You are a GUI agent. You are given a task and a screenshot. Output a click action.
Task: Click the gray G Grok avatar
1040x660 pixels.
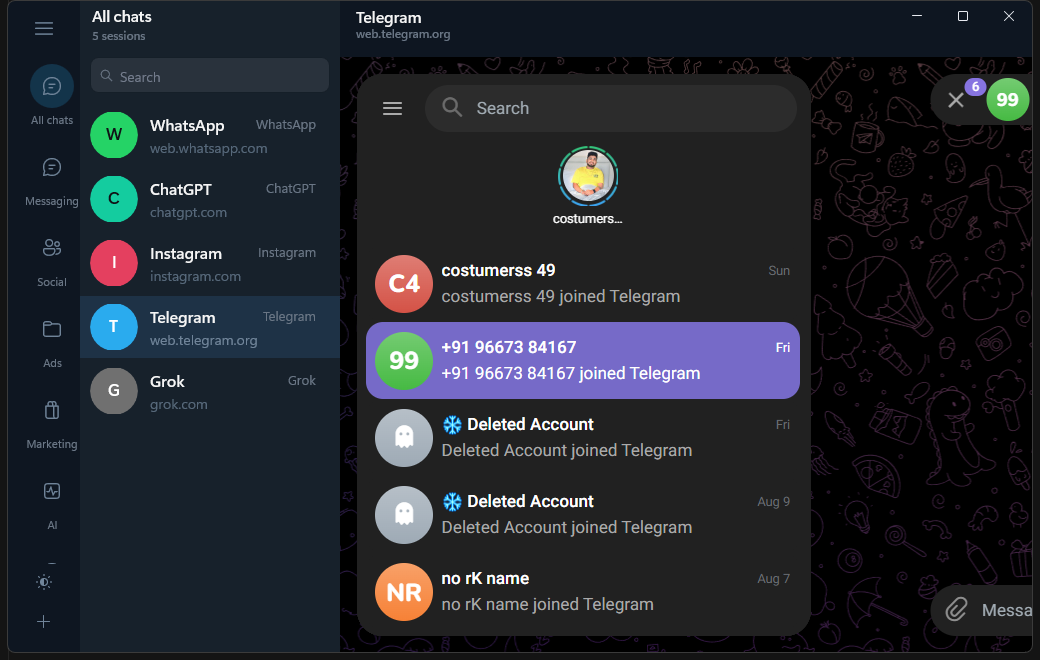click(114, 391)
